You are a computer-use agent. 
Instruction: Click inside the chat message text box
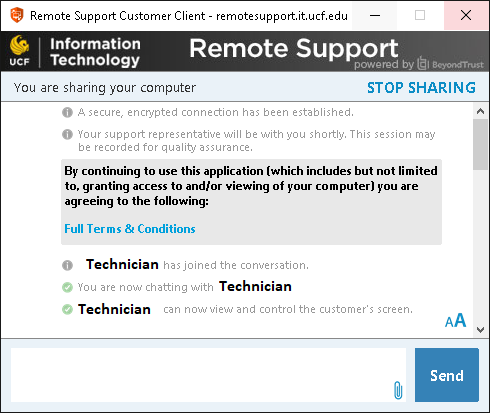point(208,375)
